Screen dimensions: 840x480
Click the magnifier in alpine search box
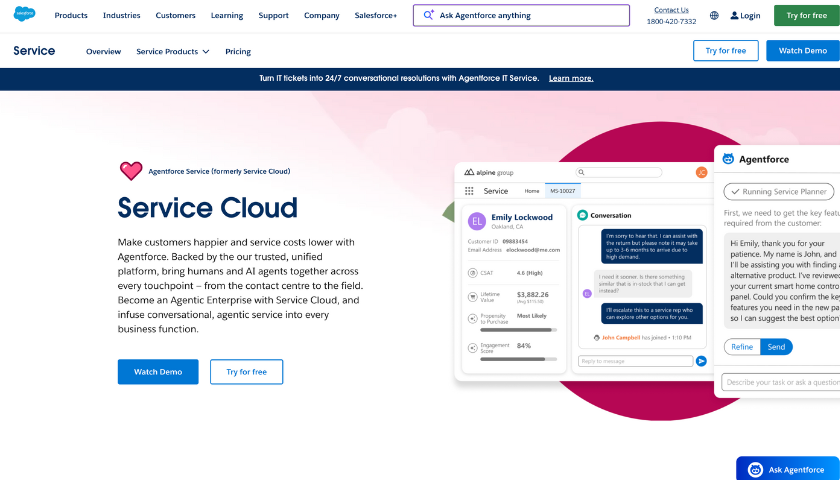pyautogui.click(x=581, y=172)
